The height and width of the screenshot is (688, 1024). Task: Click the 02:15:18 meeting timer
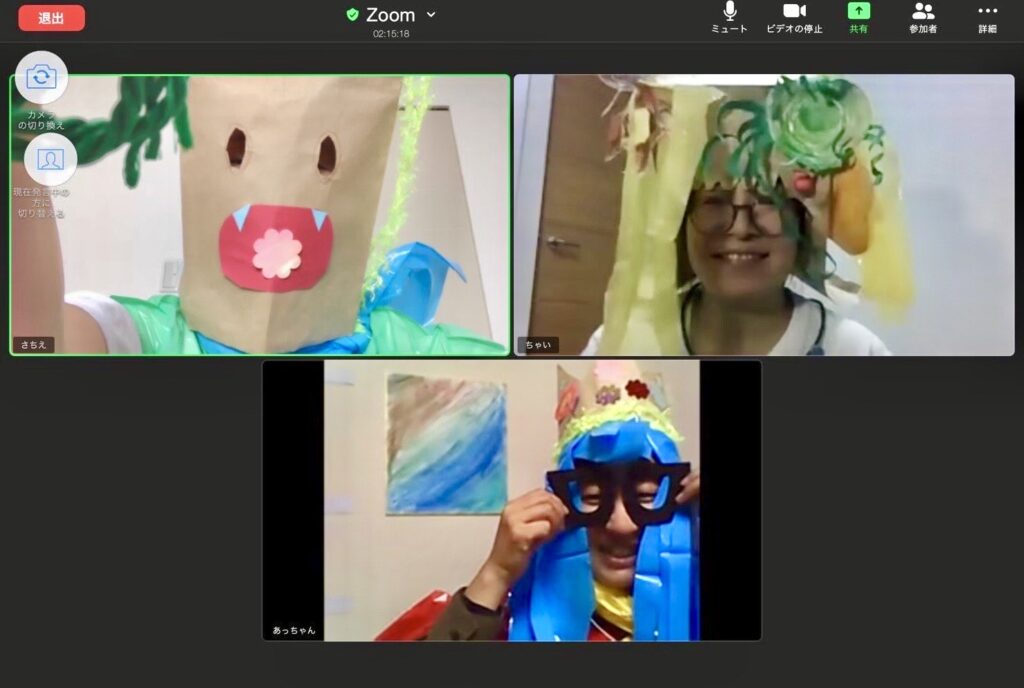pyautogui.click(x=391, y=34)
